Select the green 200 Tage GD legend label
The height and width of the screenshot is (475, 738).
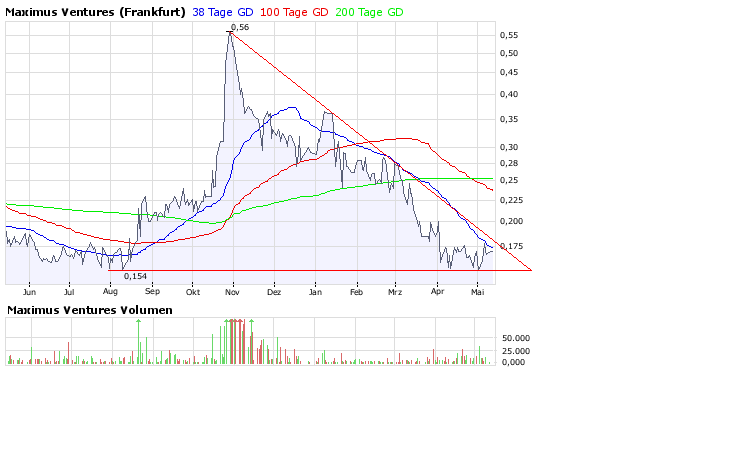(369, 12)
